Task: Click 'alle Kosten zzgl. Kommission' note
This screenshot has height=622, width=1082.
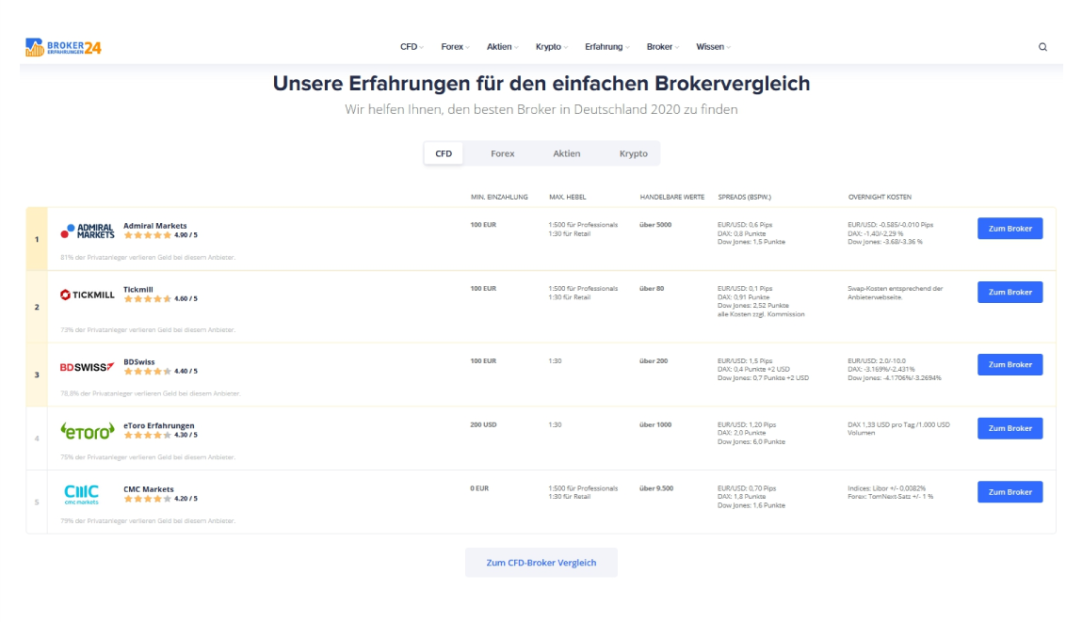Action: pos(761,314)
